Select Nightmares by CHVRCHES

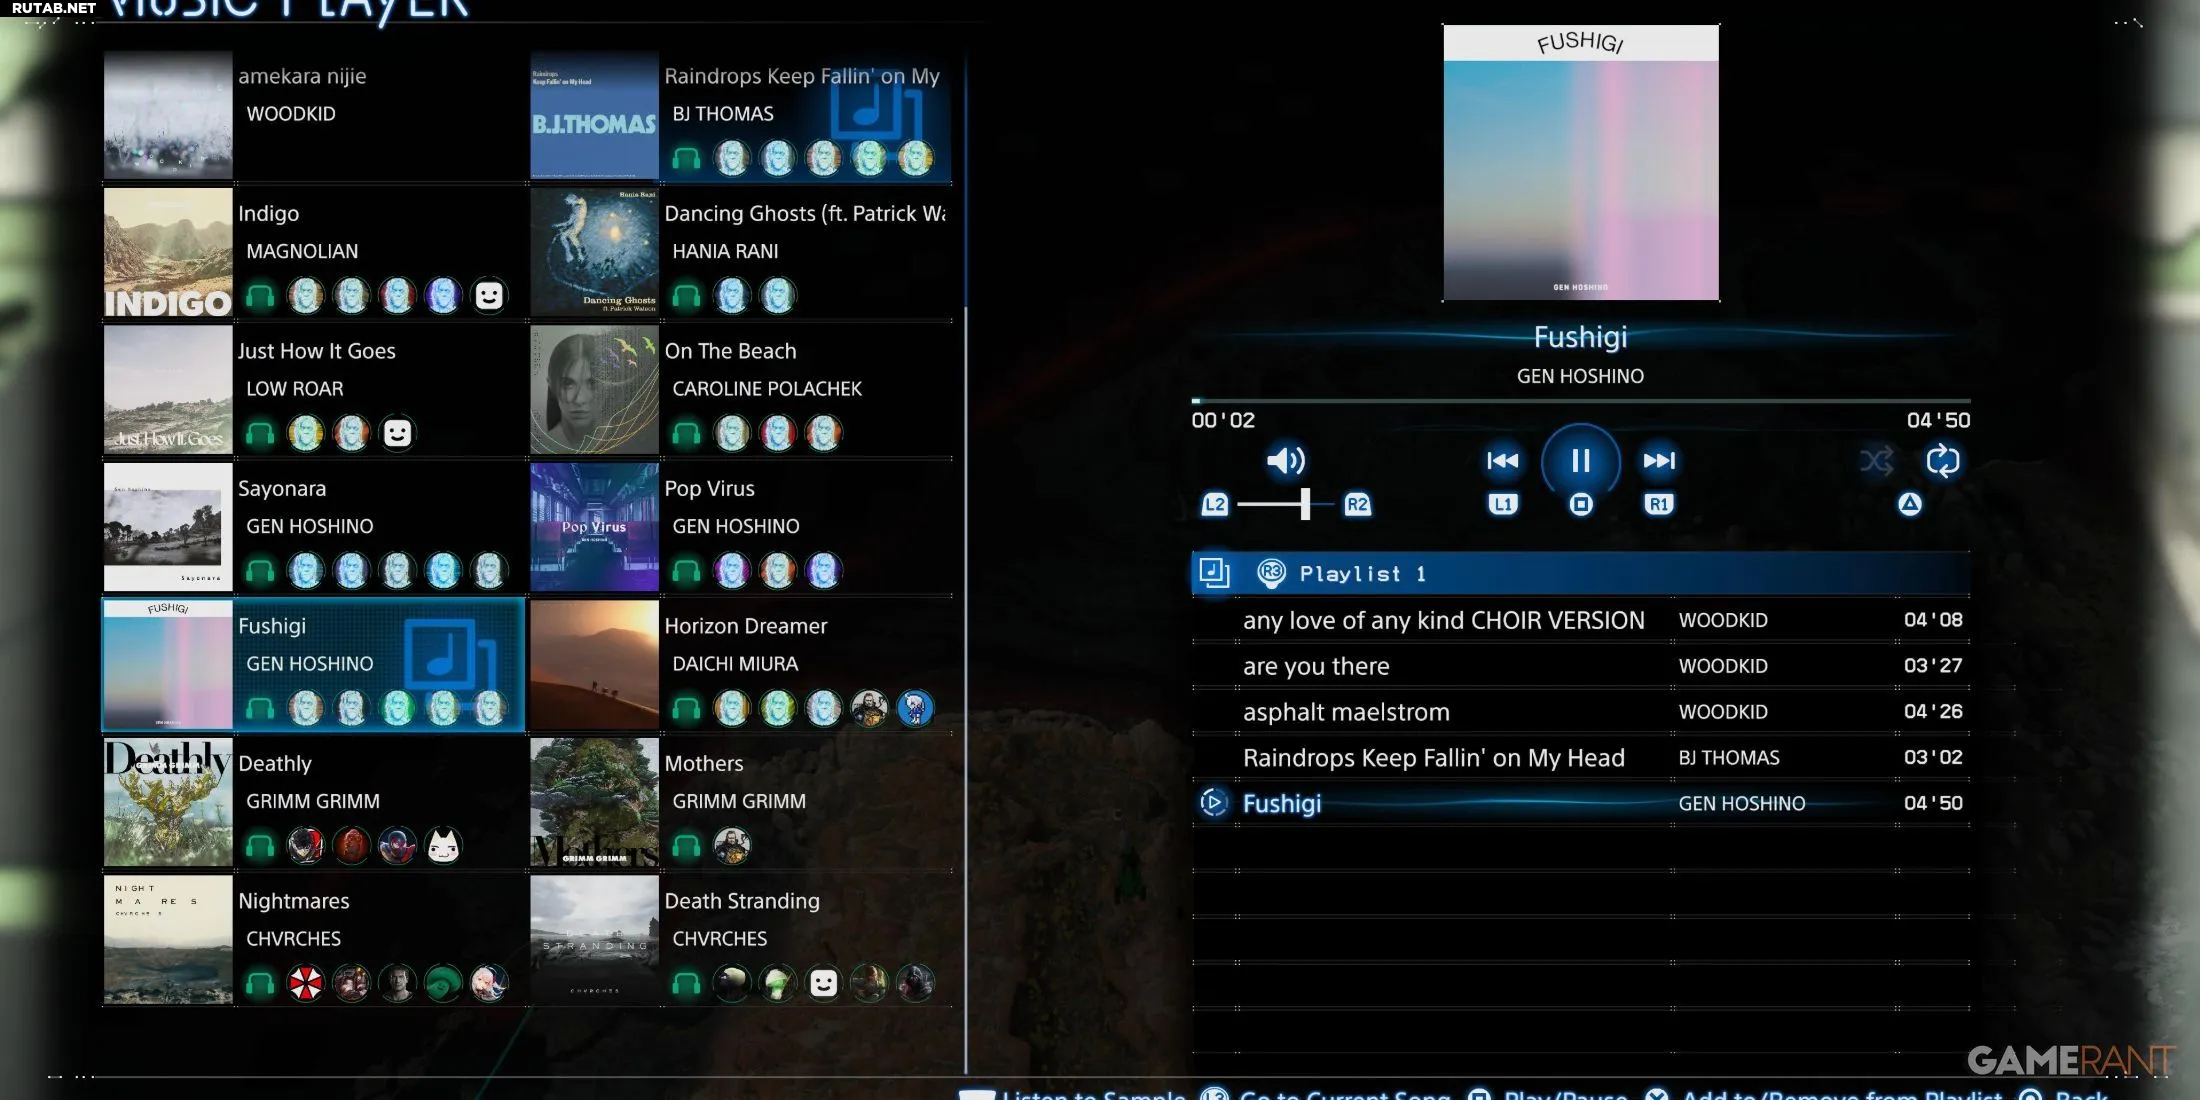point(314,940)
